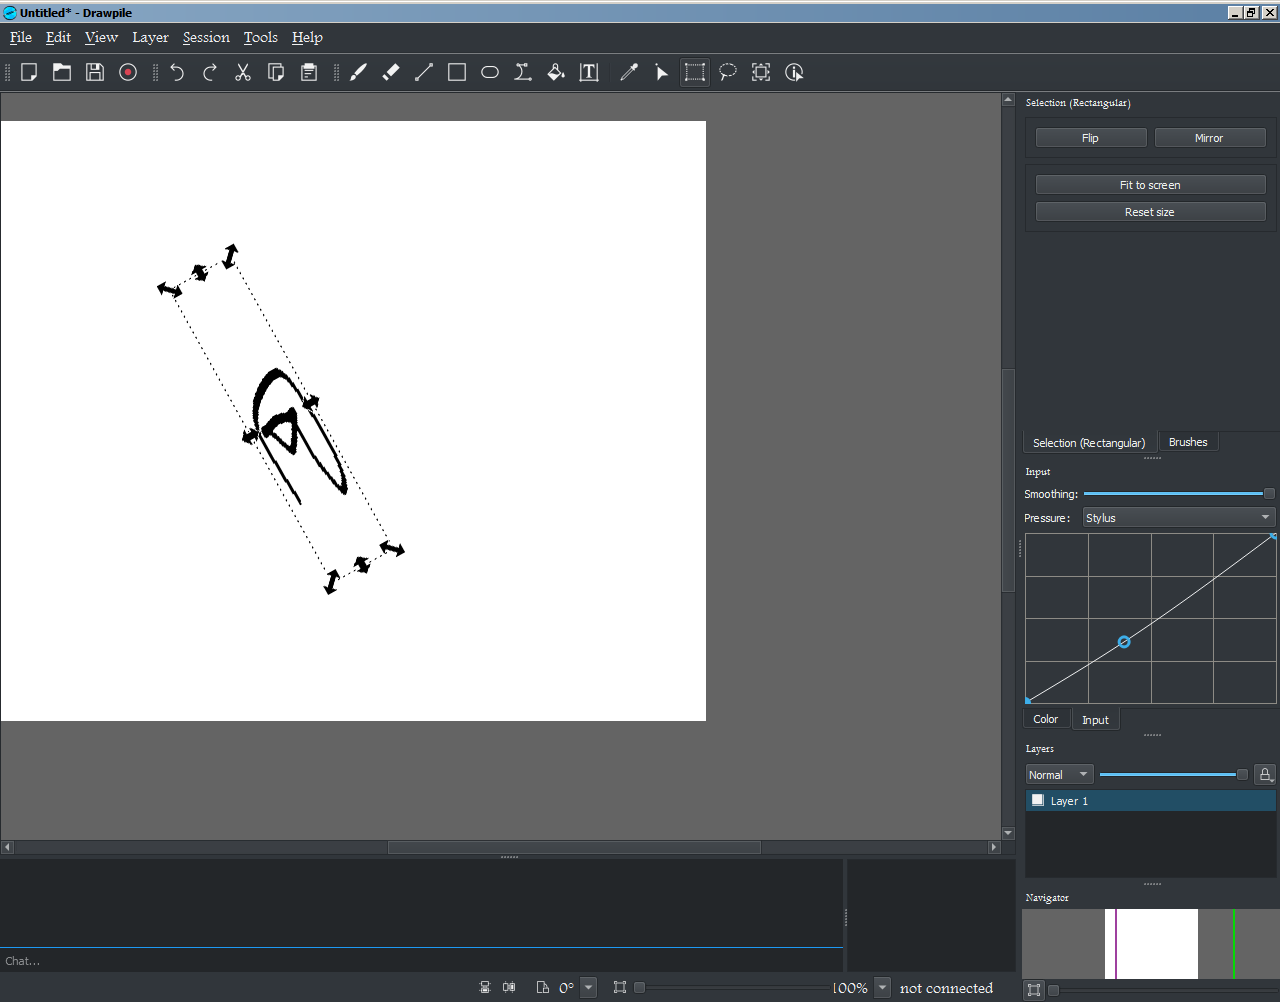Open the Session menu
Image resolution: width=1280 pixels, height=1002 pixels.
tap(206, 37)
